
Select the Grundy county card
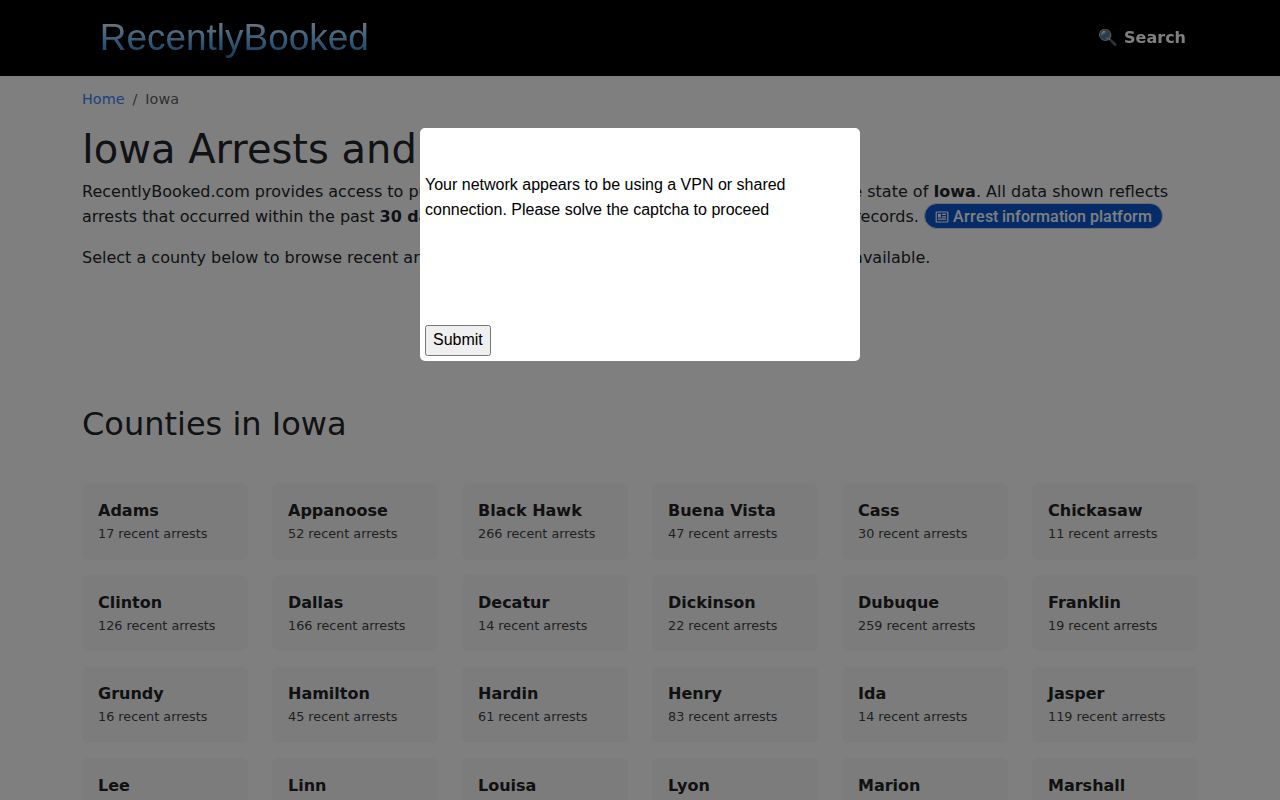point(165,704)
